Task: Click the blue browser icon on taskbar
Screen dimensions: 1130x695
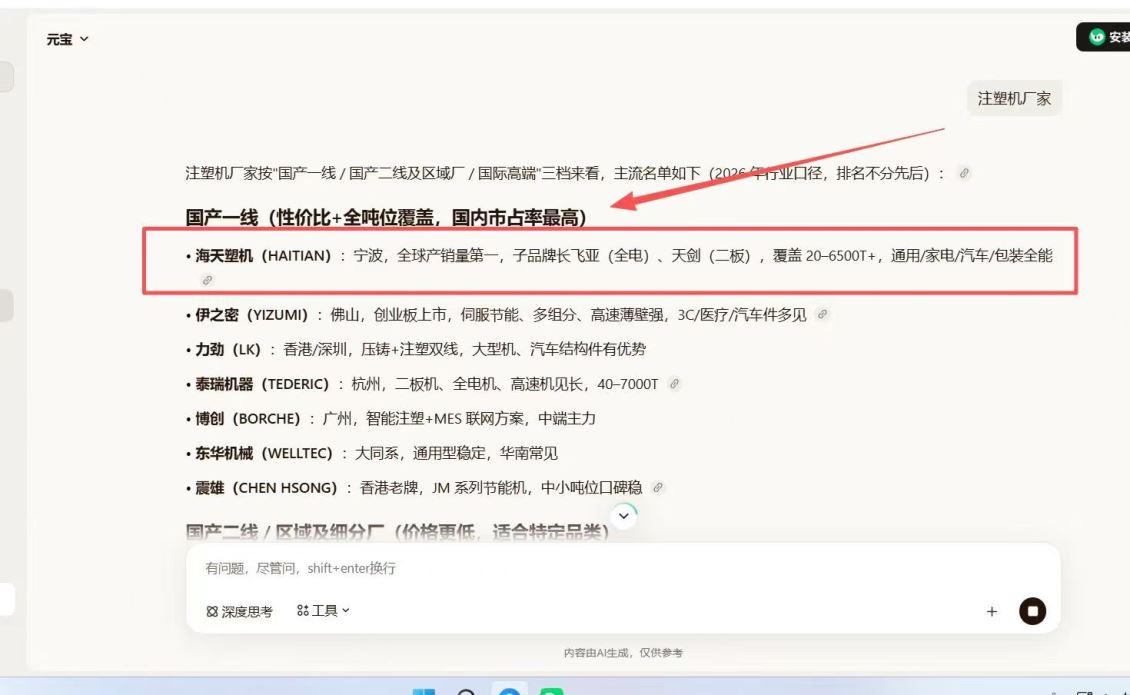Action: click(x=510, y=691)
